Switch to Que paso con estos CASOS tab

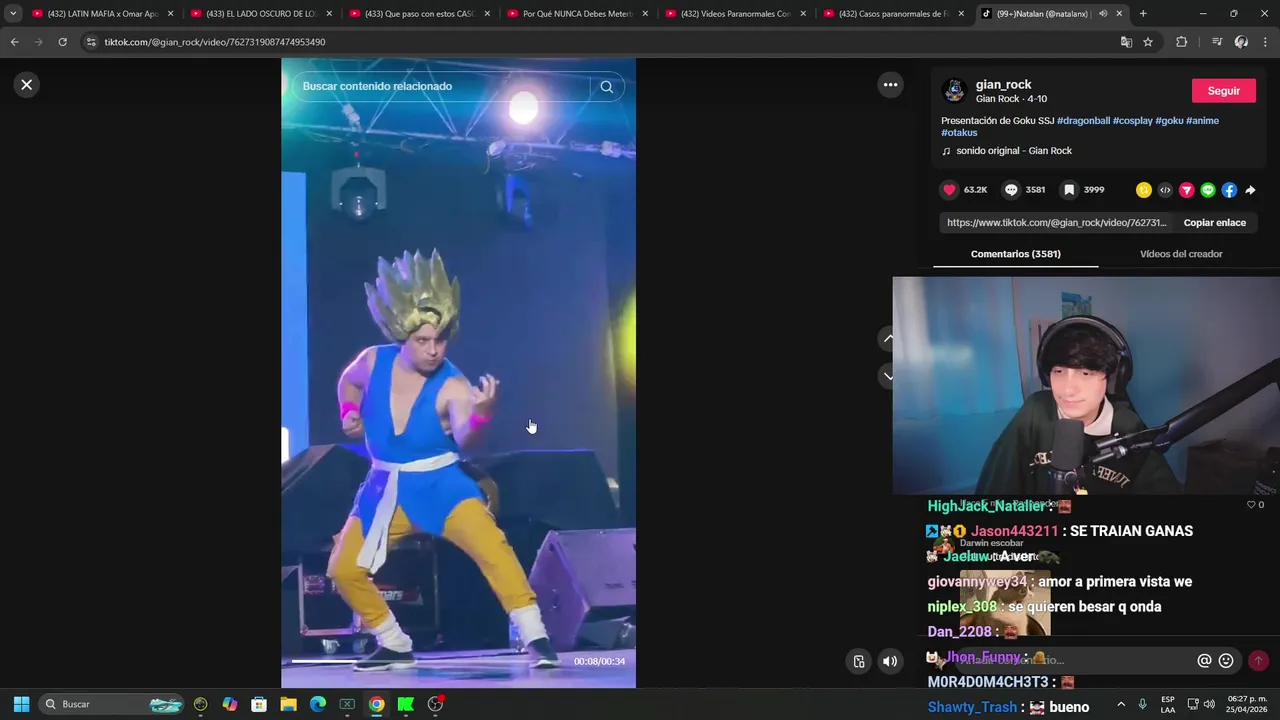click(x=420, y=14)
